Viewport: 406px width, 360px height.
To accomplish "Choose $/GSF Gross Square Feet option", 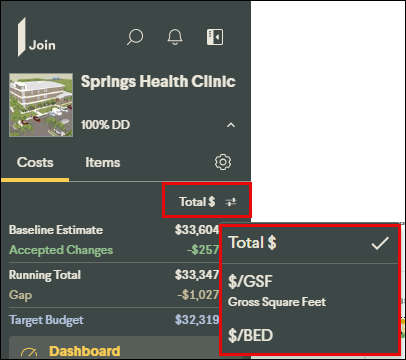I will [x=310, y=291].
